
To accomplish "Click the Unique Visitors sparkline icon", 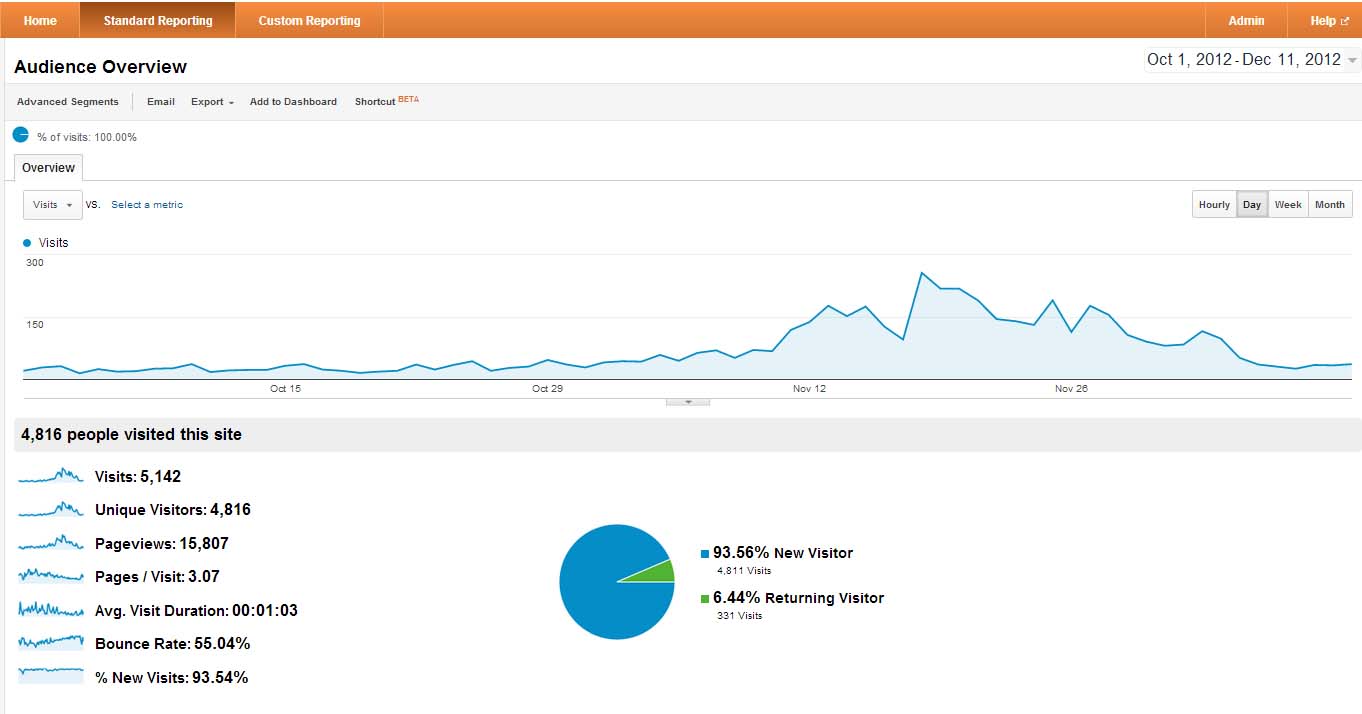I will [51, 509].
